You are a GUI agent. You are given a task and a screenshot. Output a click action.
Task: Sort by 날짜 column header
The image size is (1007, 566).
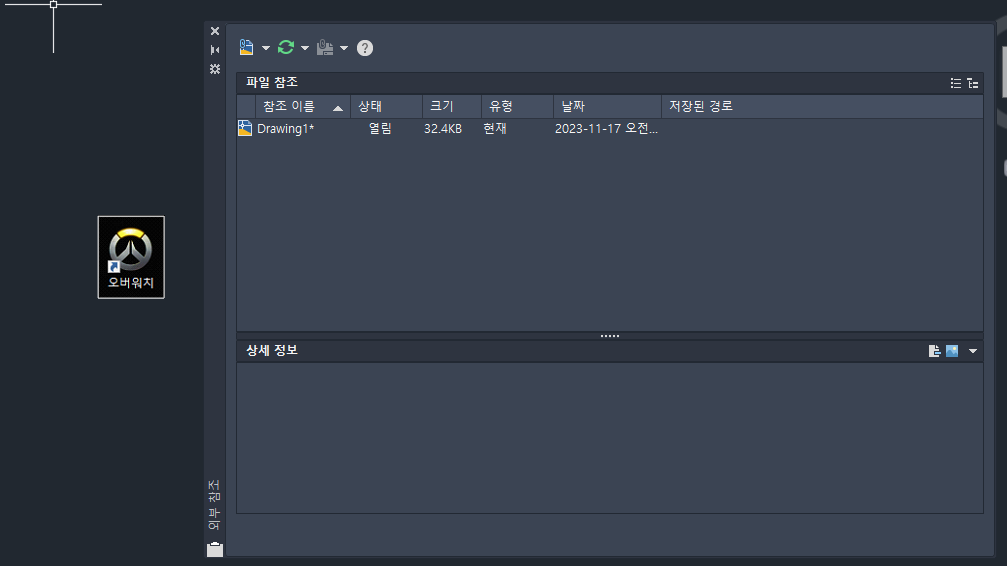tap(607, 107)
